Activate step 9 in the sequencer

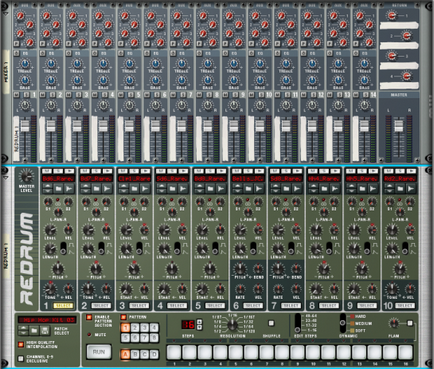coord(297,353)
